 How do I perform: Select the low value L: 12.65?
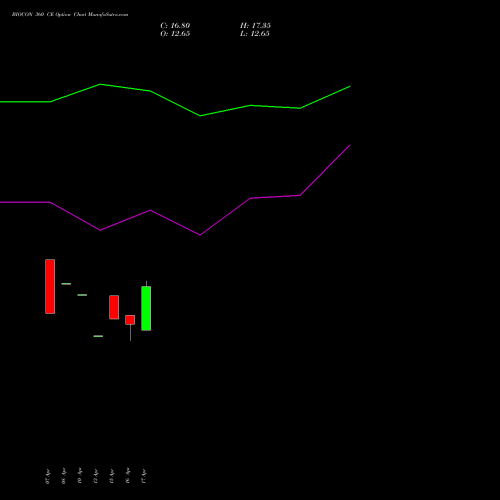(255, 34)
